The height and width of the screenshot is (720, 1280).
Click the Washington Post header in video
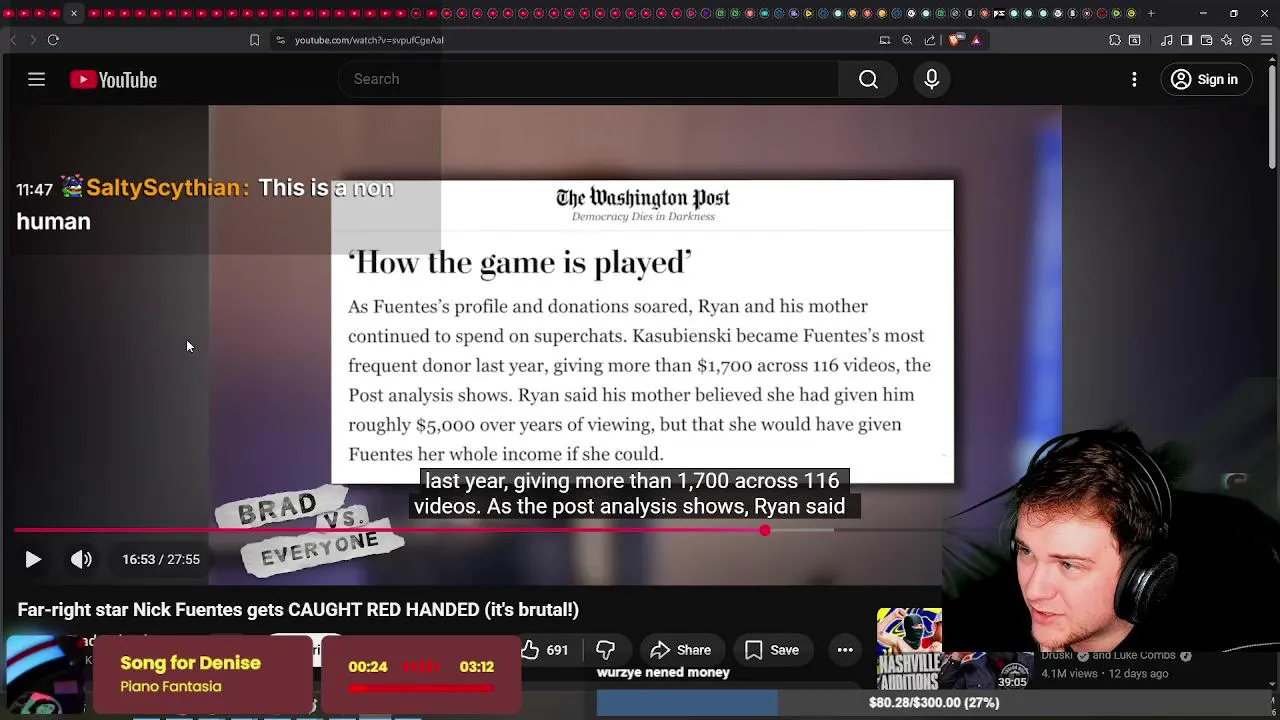pos(643,203)
